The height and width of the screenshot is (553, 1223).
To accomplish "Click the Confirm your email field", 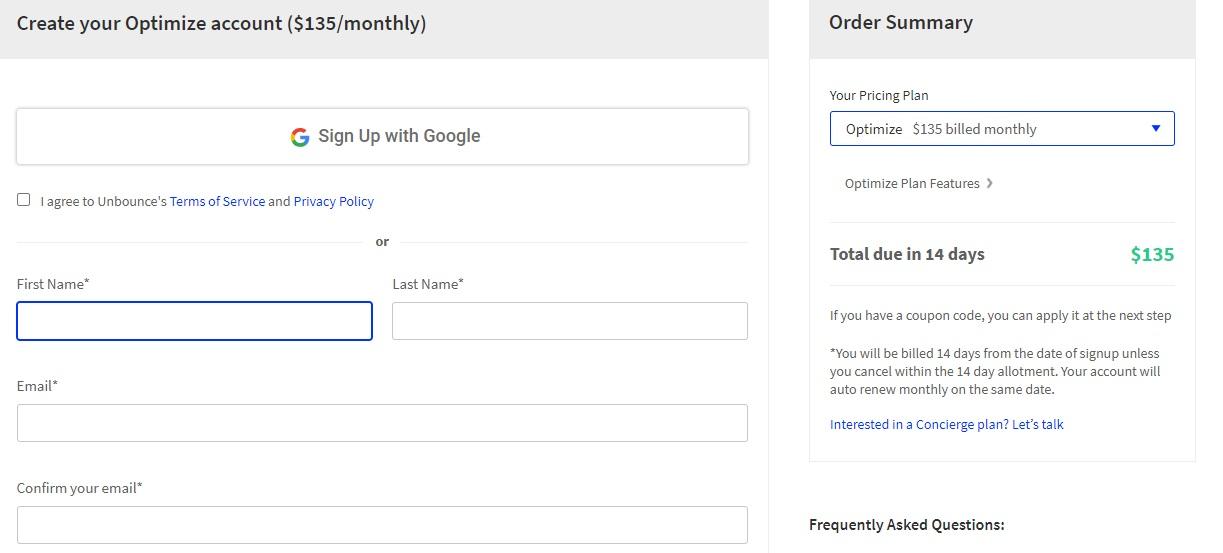I will click(382, 525).
